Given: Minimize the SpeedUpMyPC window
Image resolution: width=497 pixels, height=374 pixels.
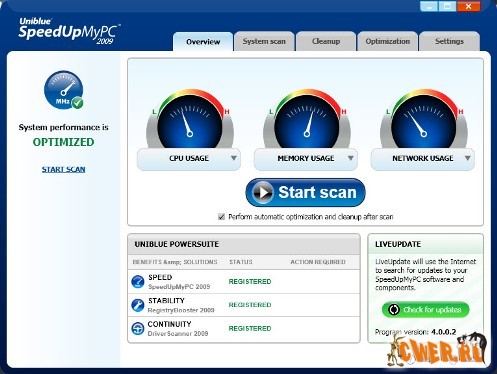Looking at the screenshot, I should pyautogui.click(x=429, y=6).
